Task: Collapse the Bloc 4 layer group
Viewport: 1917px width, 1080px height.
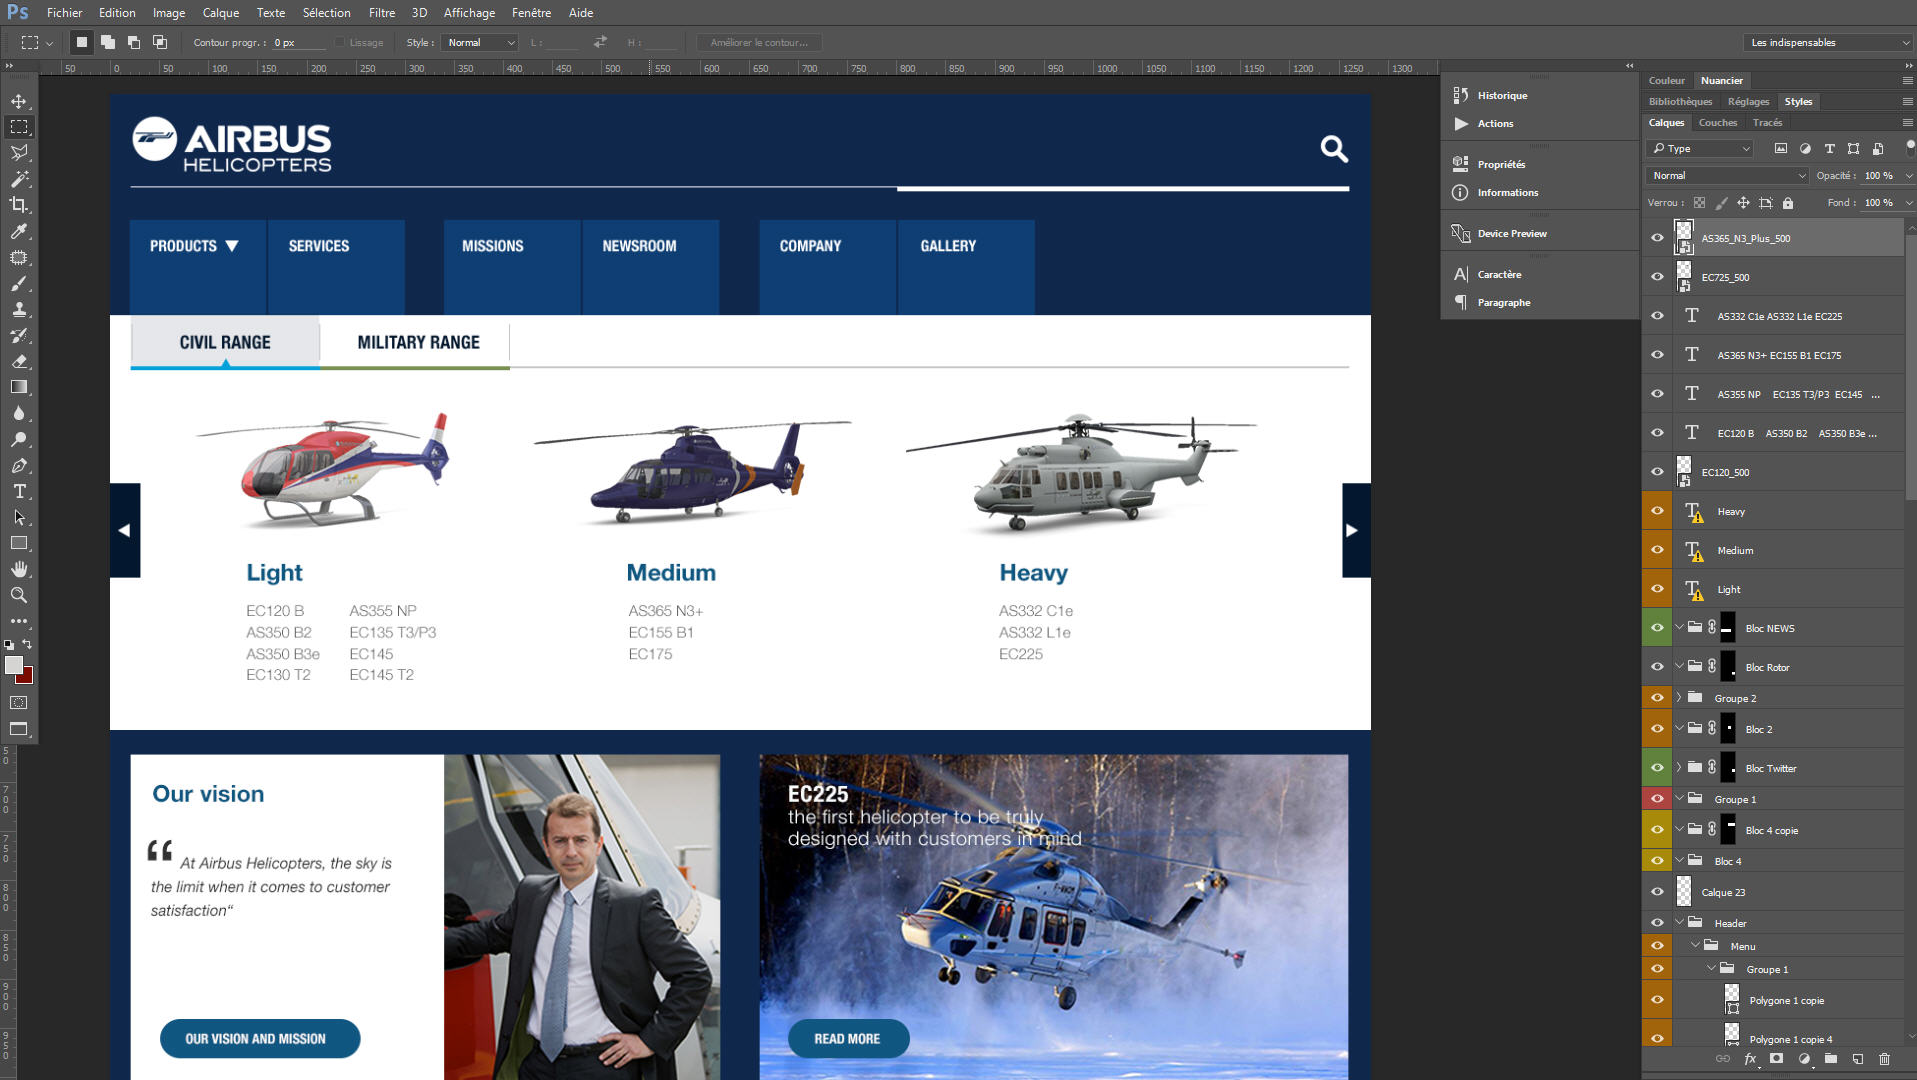Action: [x=1679, y=861]
